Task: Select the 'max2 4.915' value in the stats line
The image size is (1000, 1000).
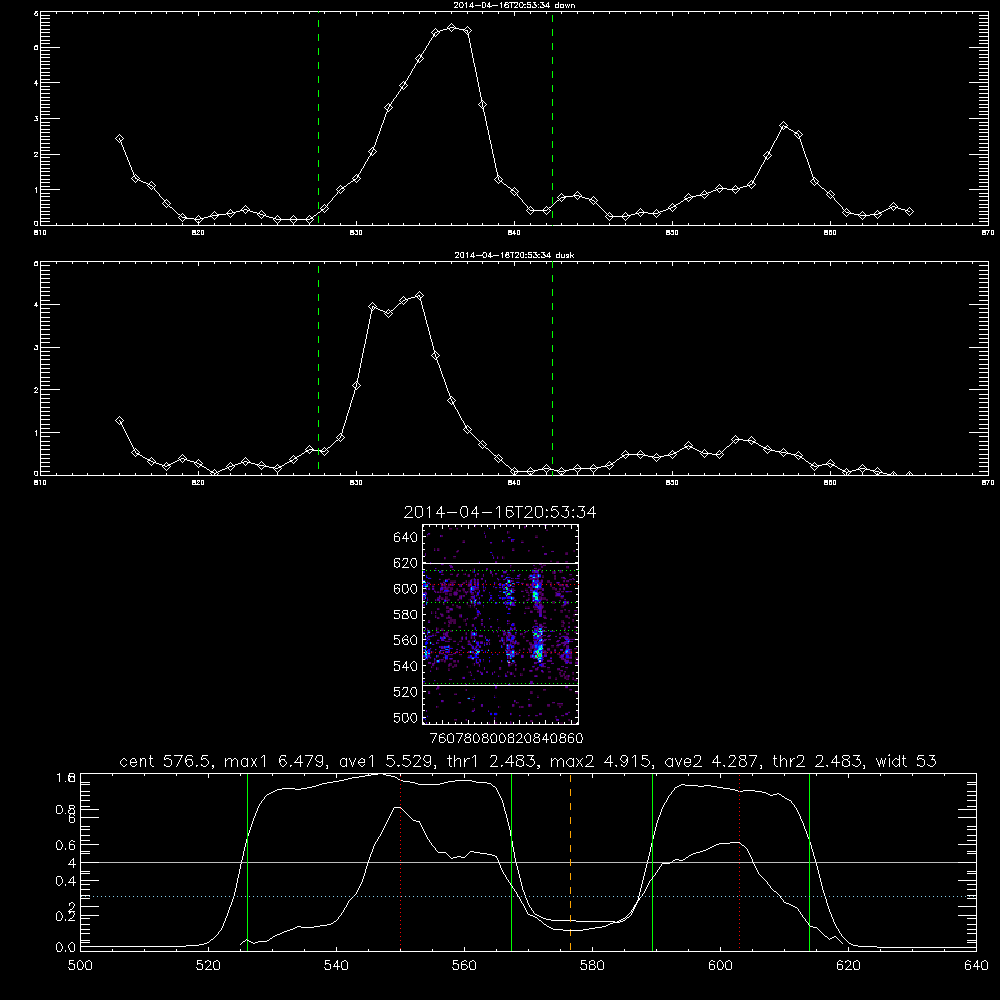Action: click(x=601, y=761)
